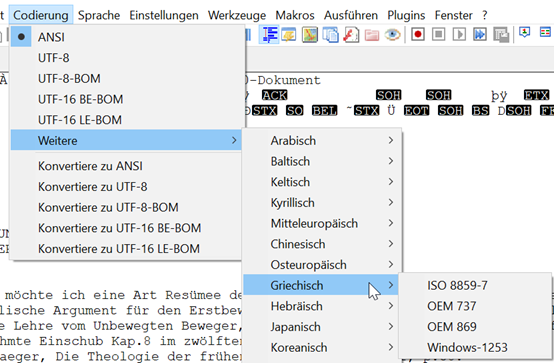Expand the Koreanisch encoding submenu
The width and height of the screenshot is (554, 363).
tap(322, 347)
